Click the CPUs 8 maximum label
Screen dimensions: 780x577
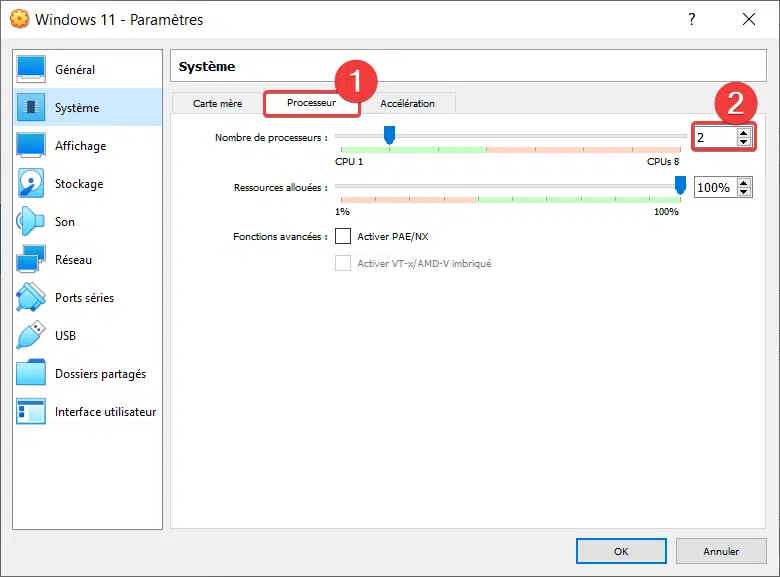pos(663,162)
